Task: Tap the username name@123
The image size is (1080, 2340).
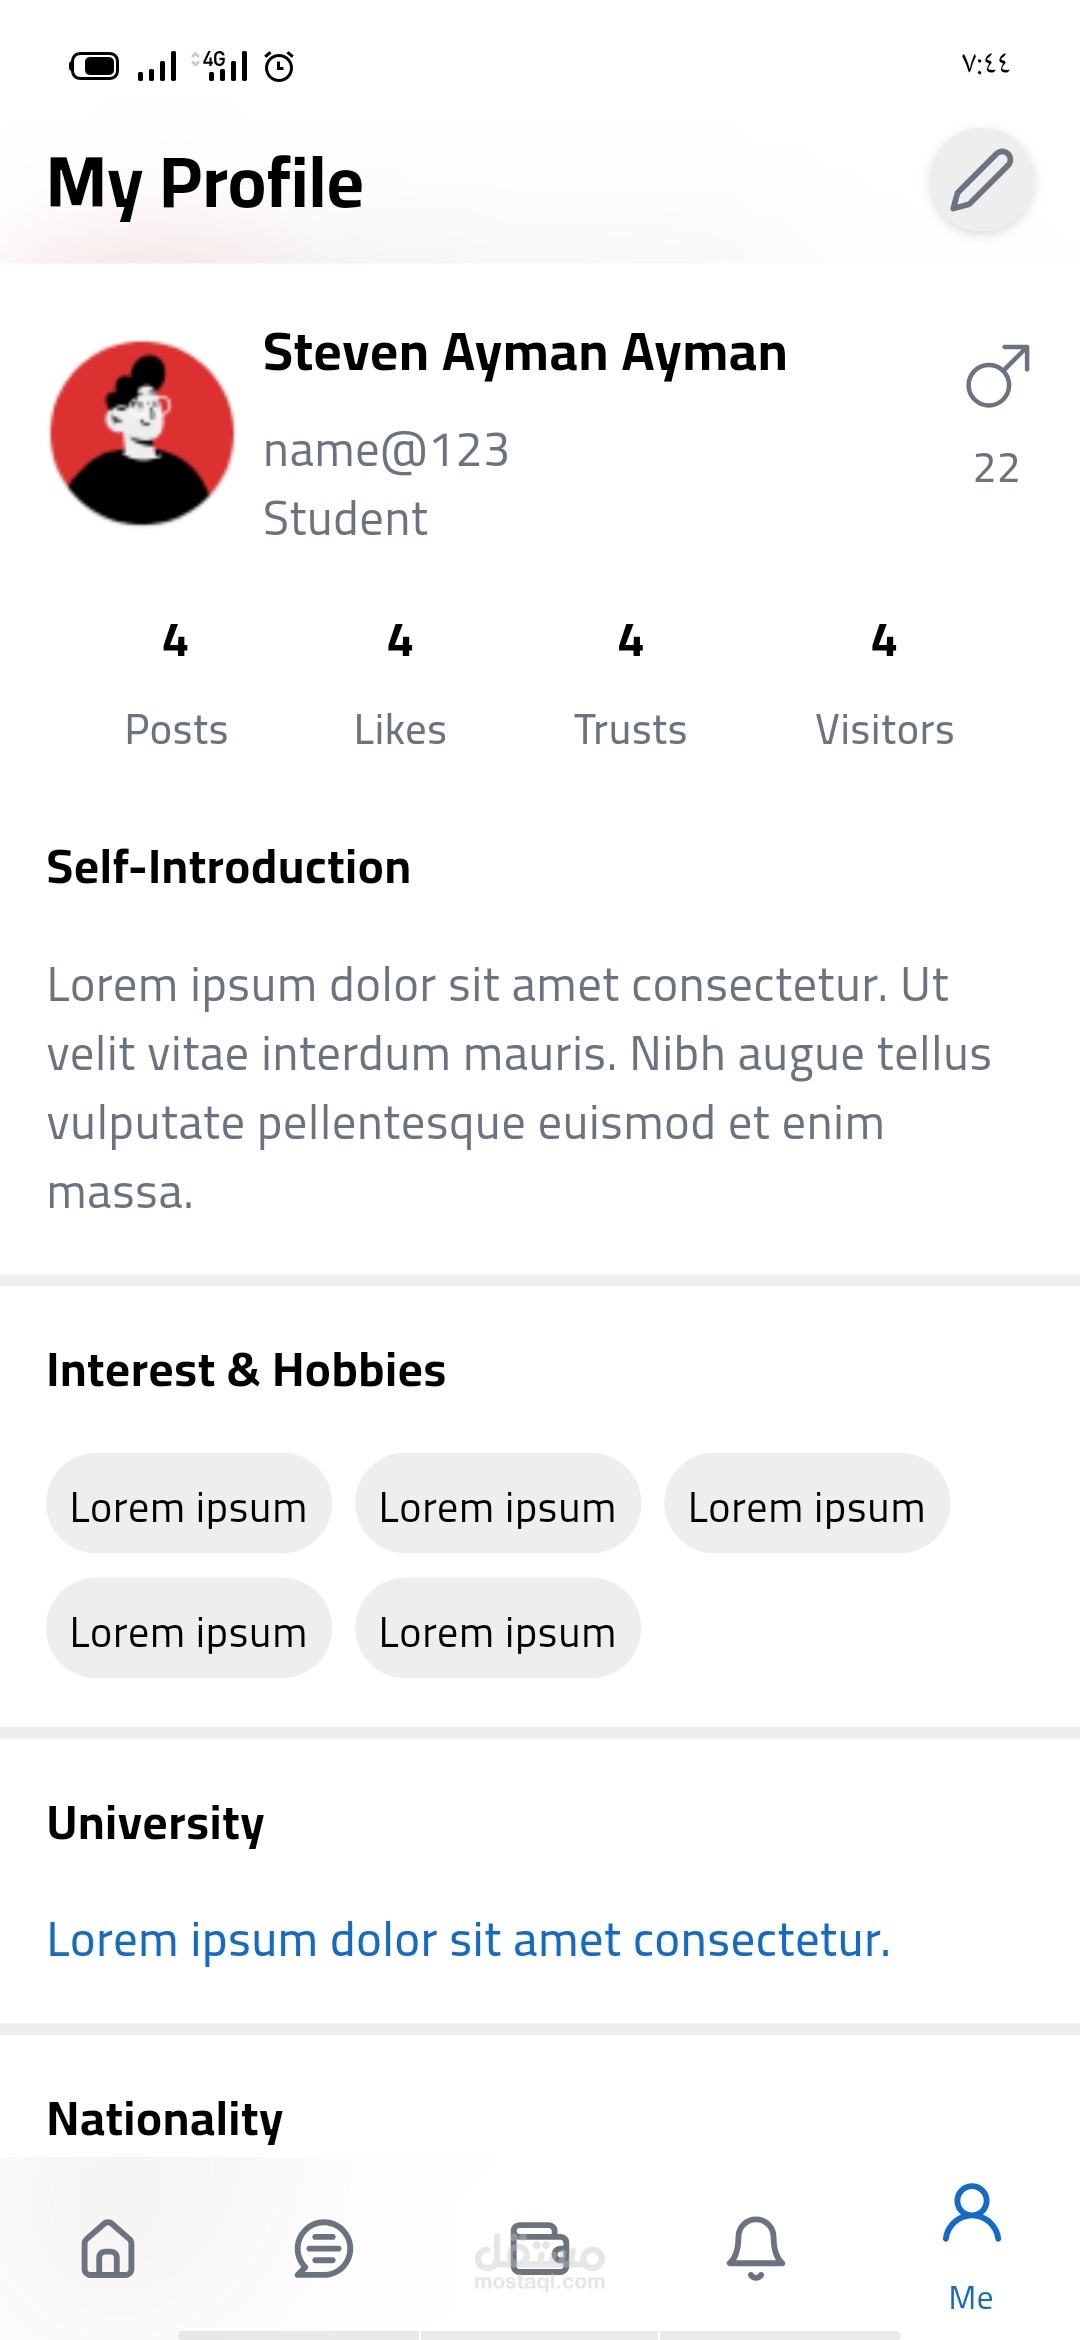Action: (386, 451)
